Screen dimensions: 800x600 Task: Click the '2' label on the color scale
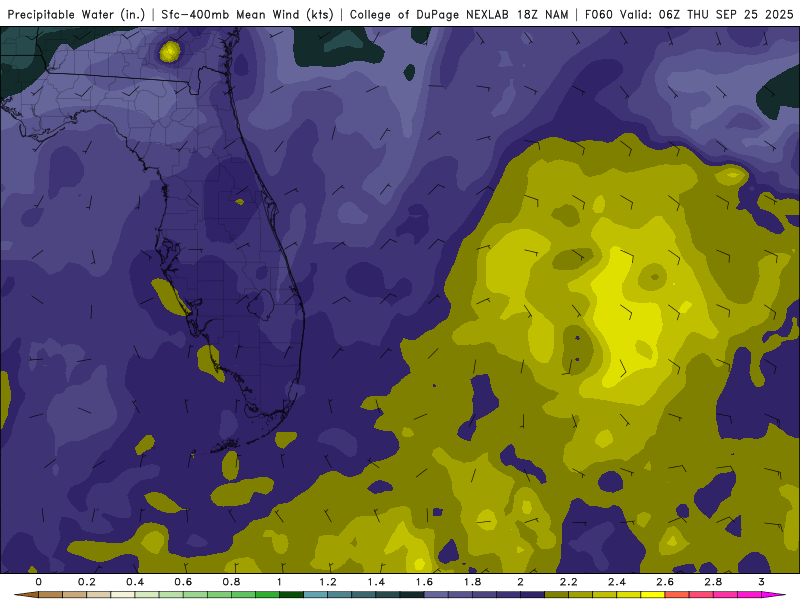coord(520,582)
